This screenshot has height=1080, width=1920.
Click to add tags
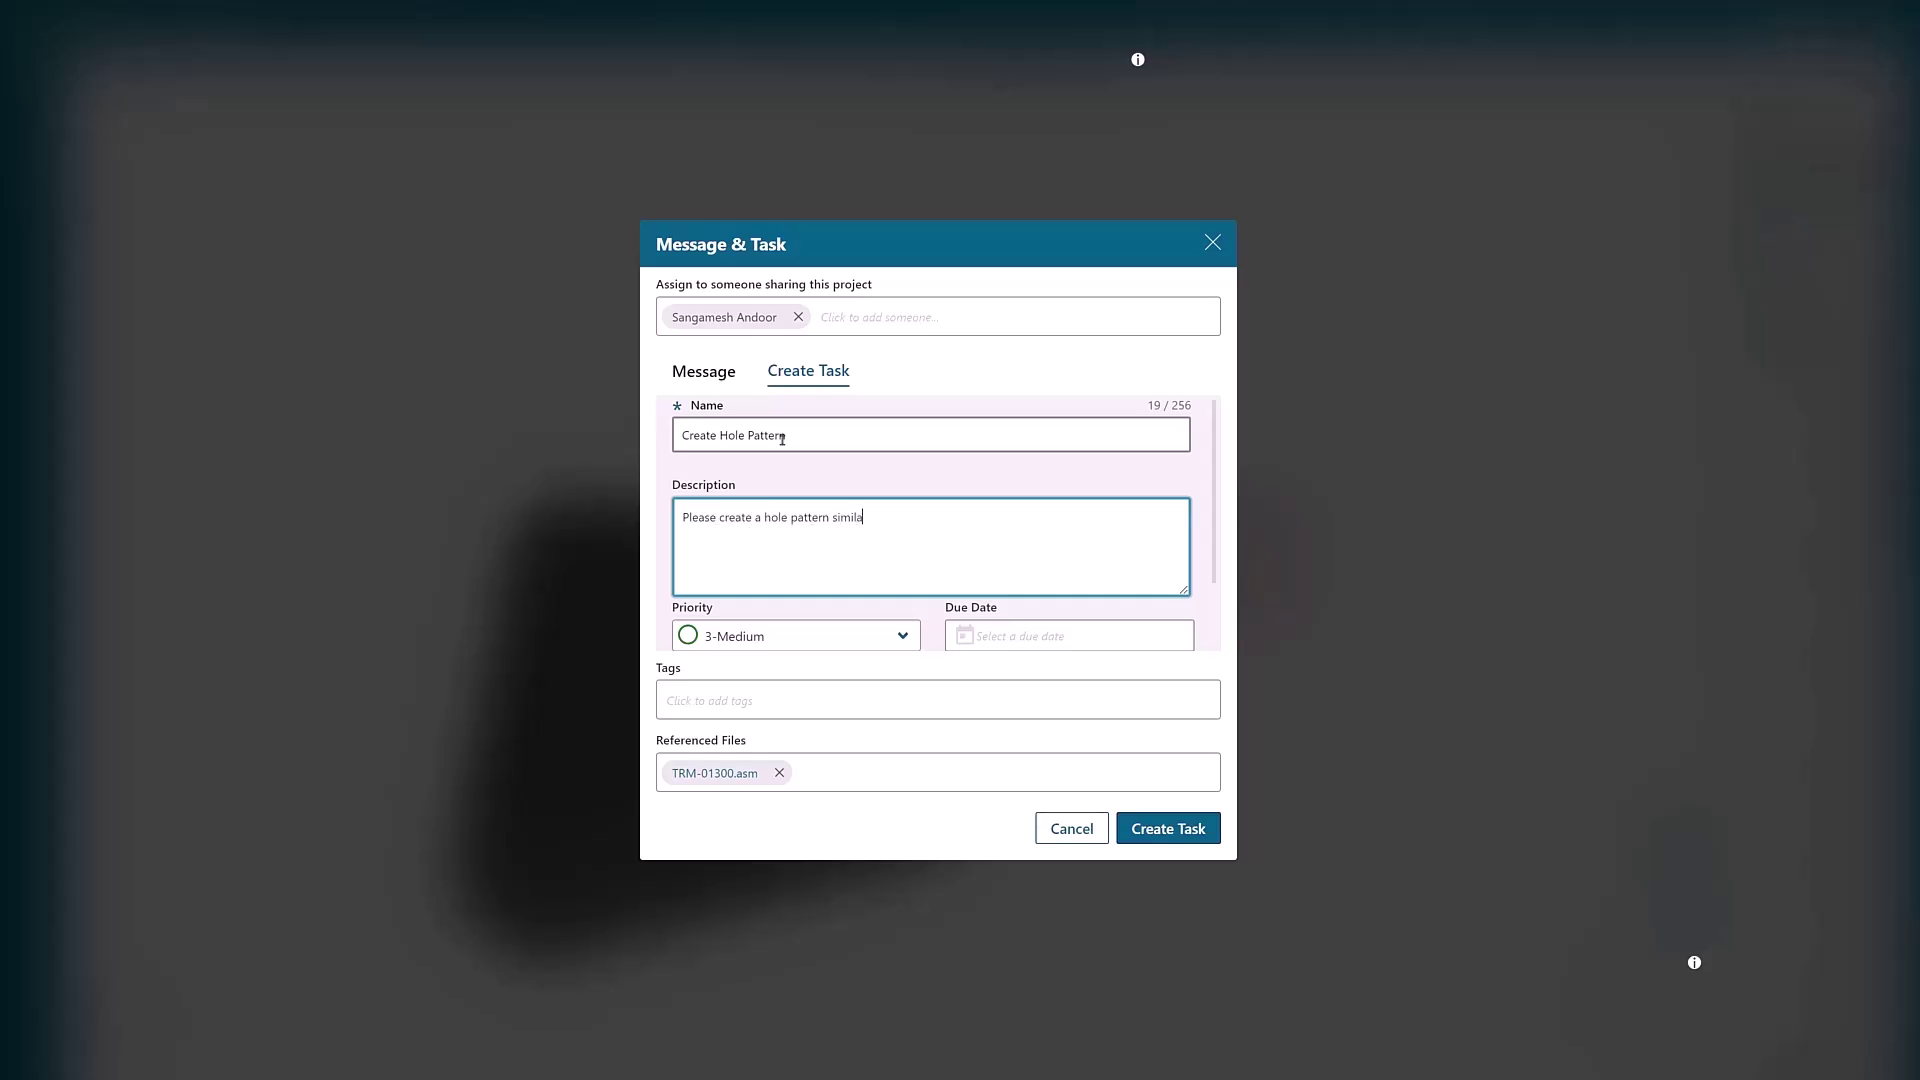(x=937, y=699)
